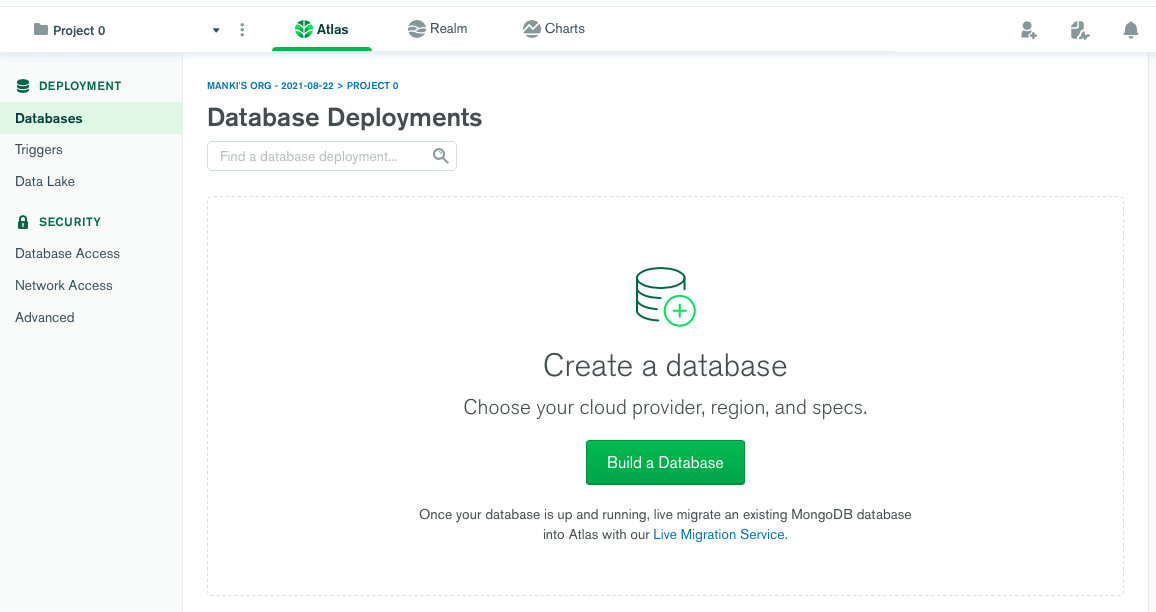This screenshot has width=1156, height=612.
Task: Open Database Access settings
Action: [67, 254]
